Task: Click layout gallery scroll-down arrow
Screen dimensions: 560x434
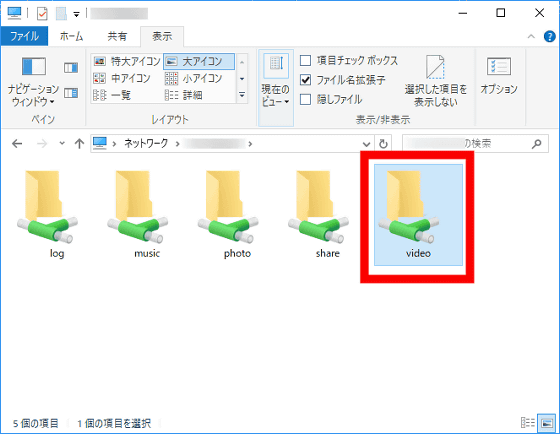Action: coord(242,79)
